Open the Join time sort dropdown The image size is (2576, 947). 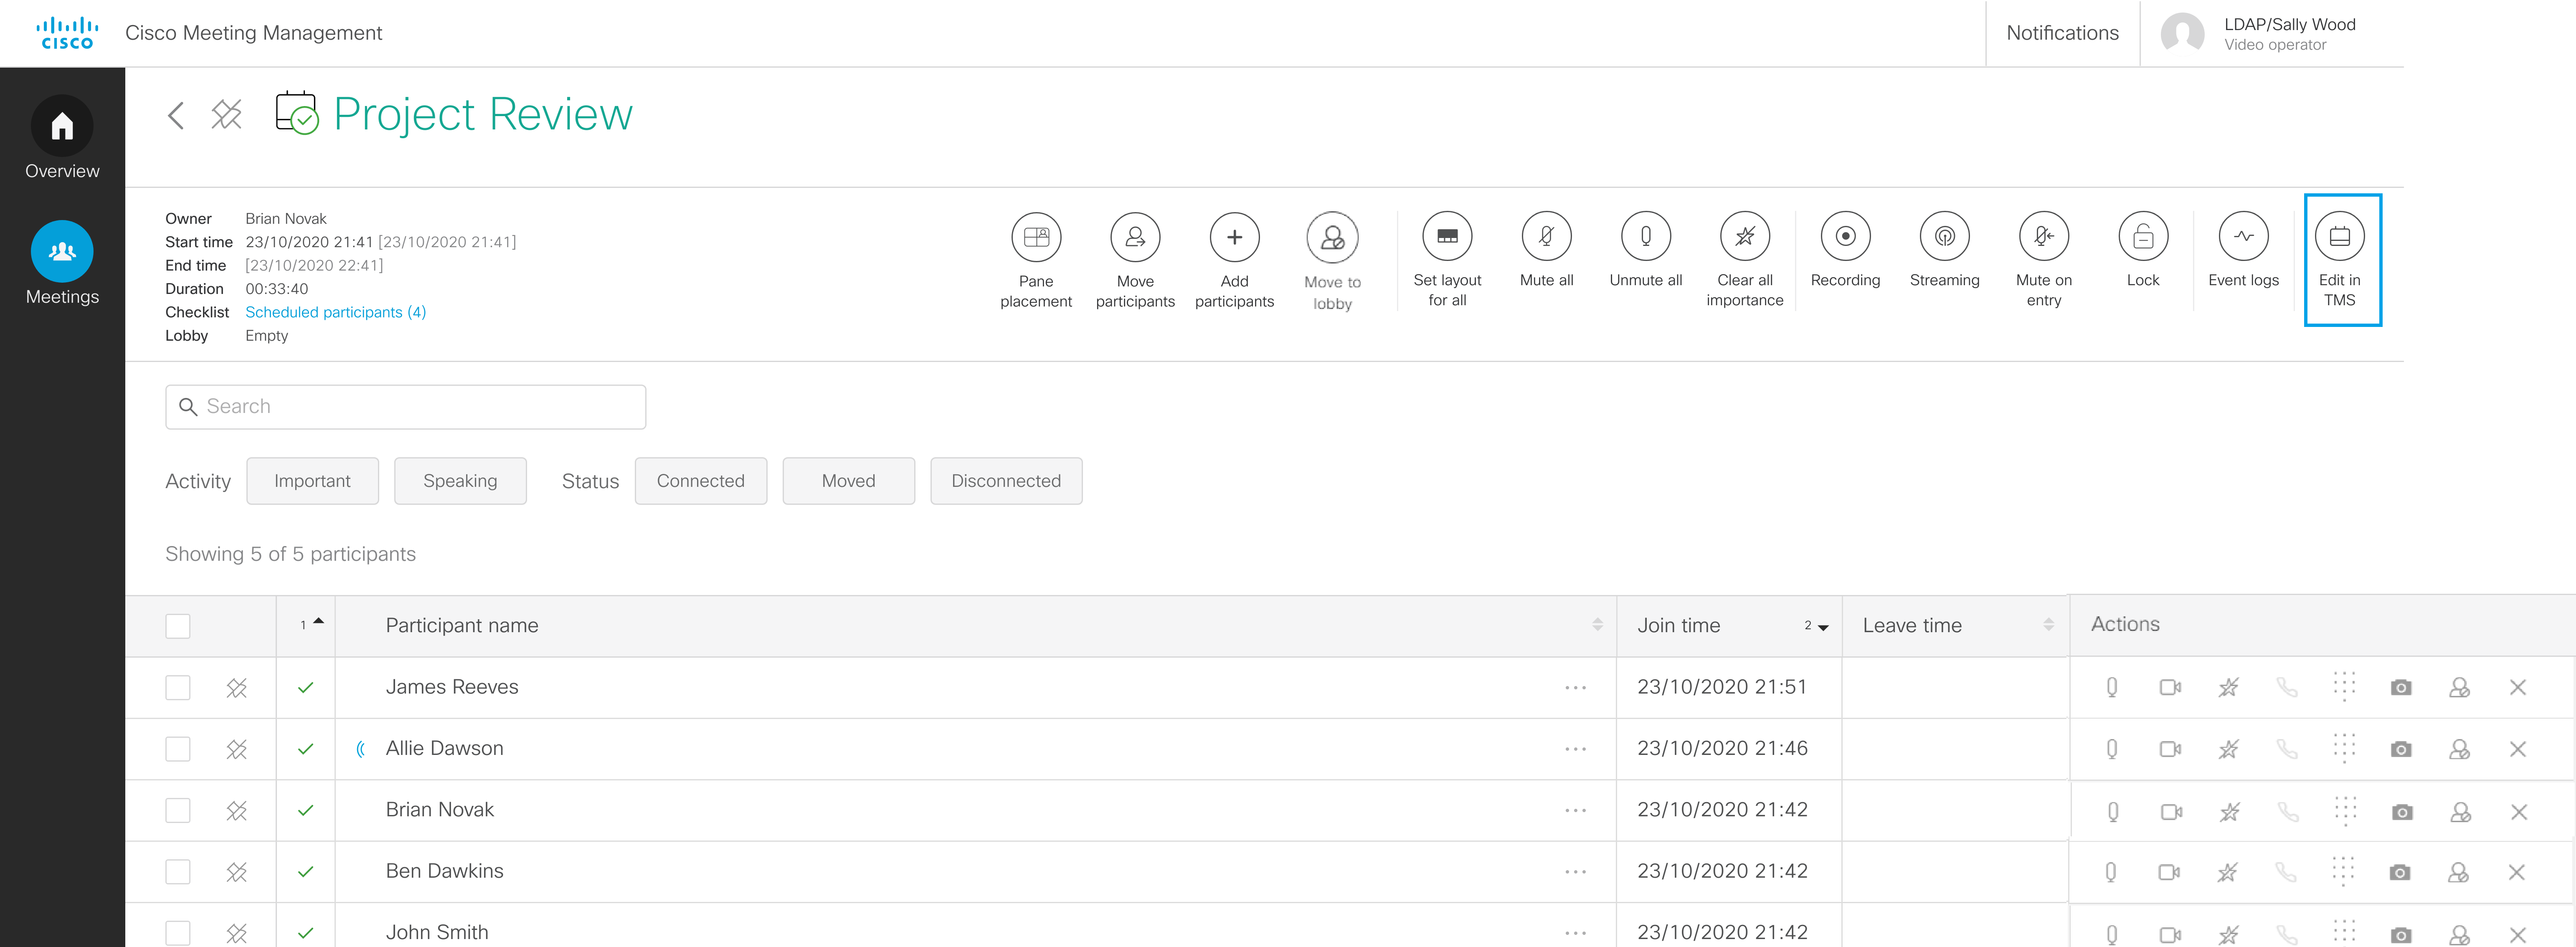click(x=1819, y=626)
